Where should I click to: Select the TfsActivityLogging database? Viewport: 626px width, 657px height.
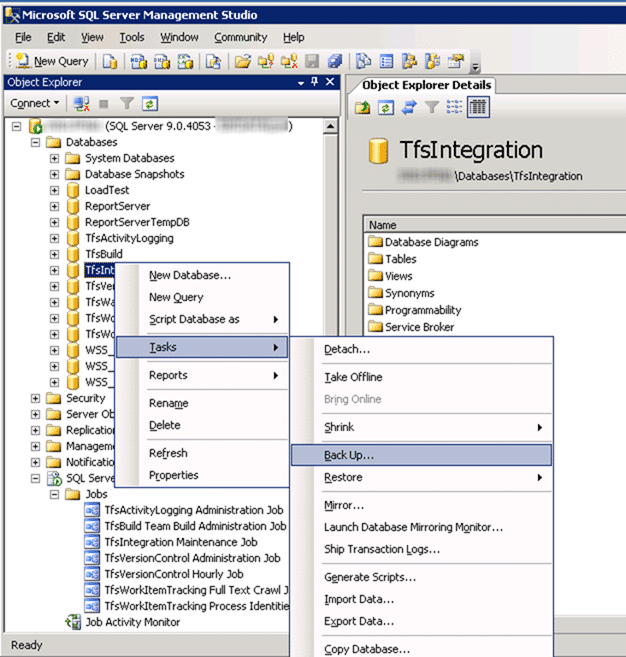129,238
